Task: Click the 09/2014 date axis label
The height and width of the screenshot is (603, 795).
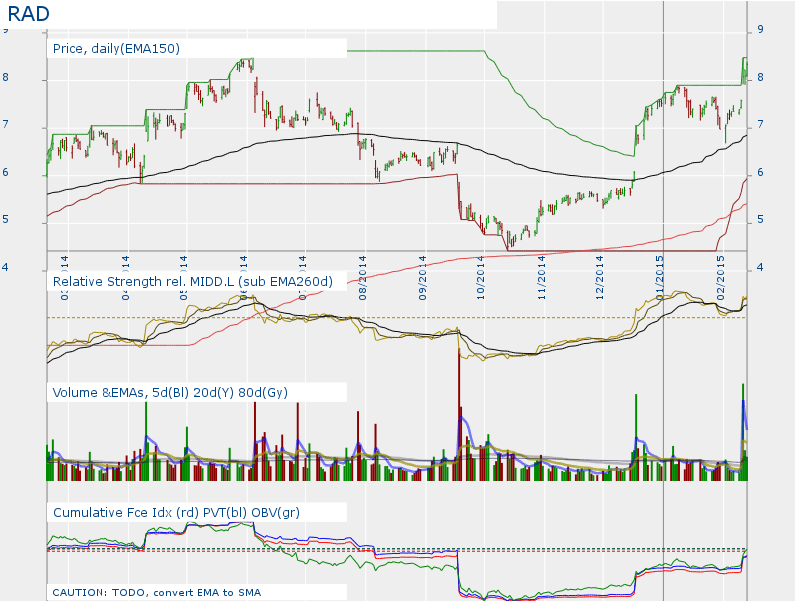Action: (422, 278)
